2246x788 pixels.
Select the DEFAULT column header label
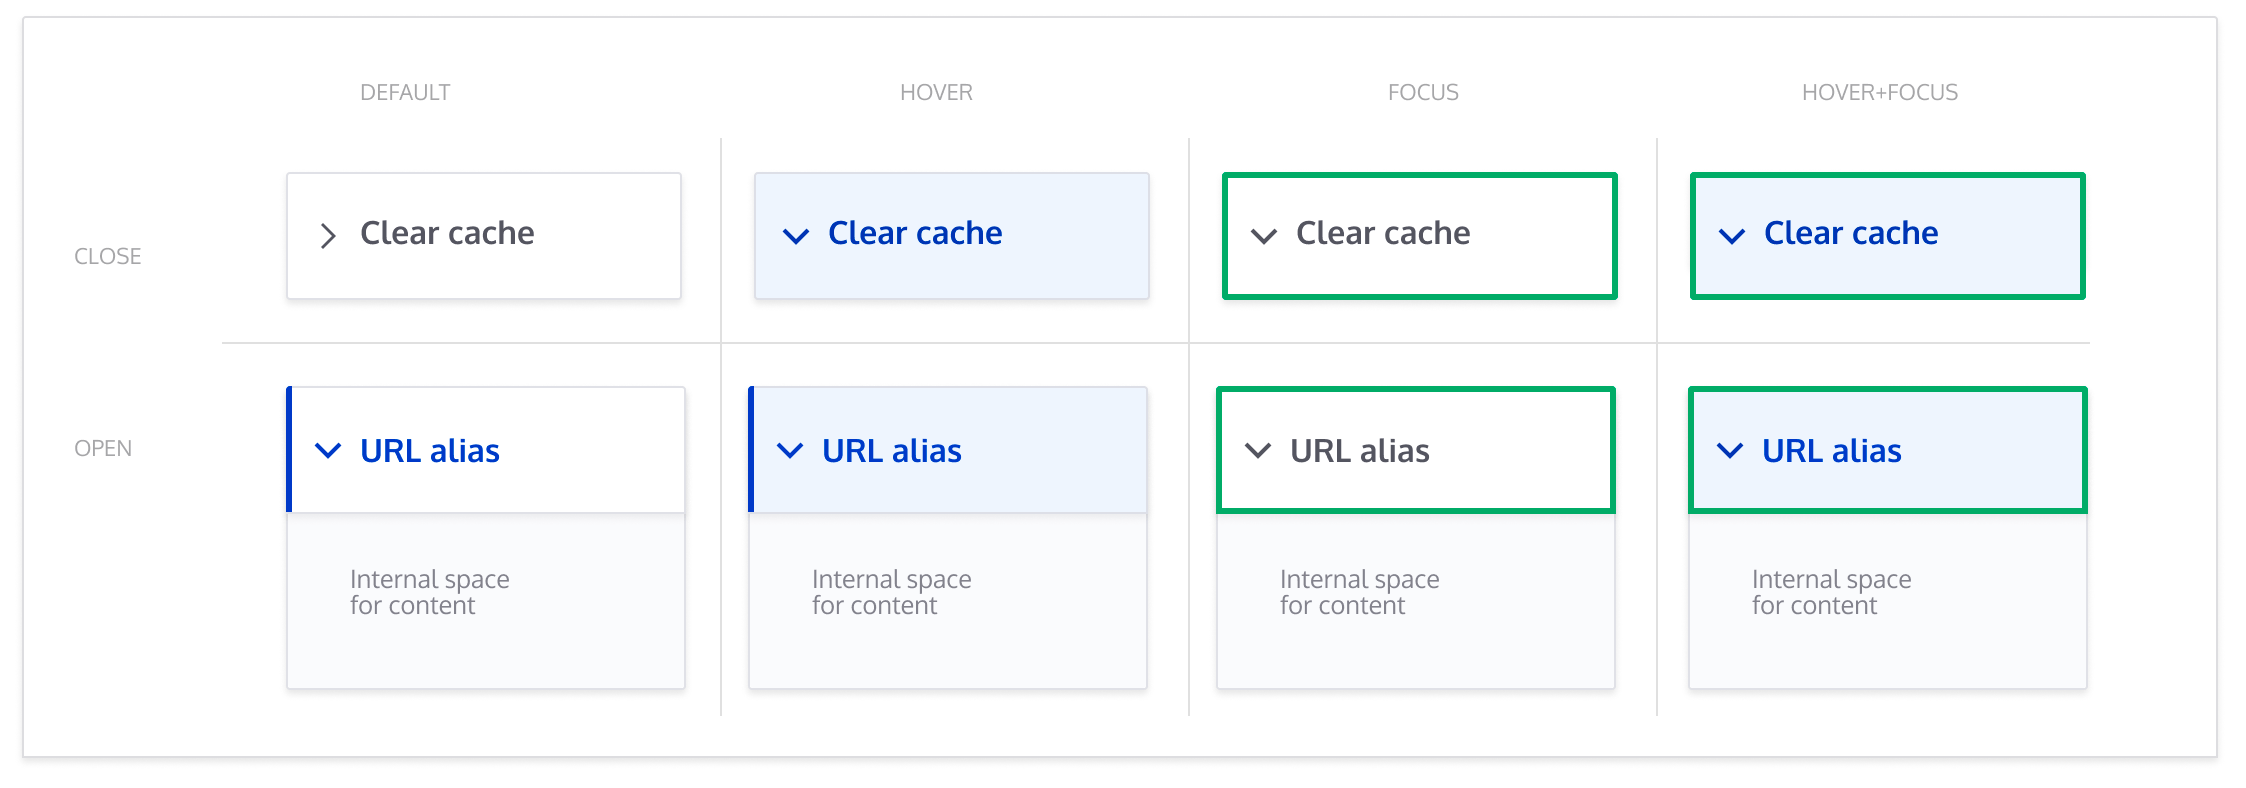tap(405, 92)
